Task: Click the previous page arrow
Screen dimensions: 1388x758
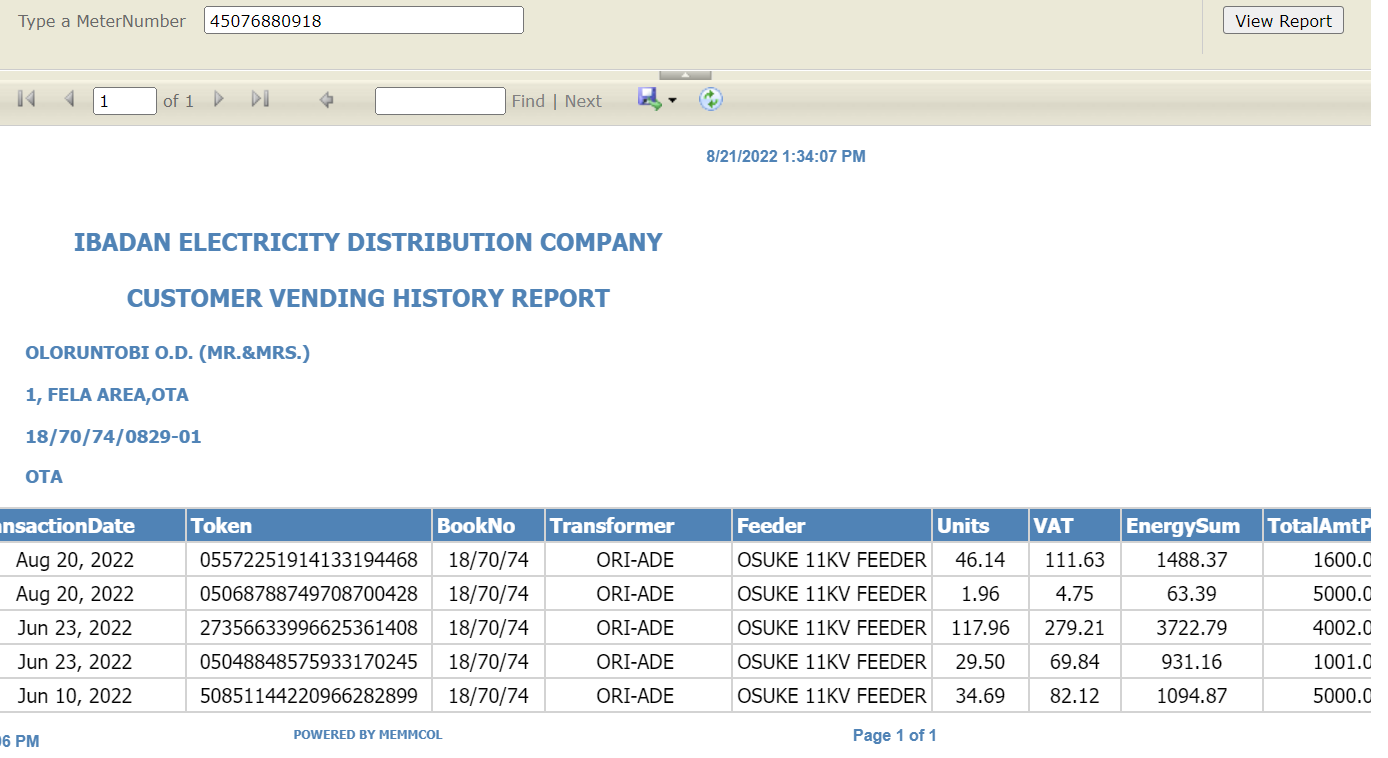Action: (69, 99)
